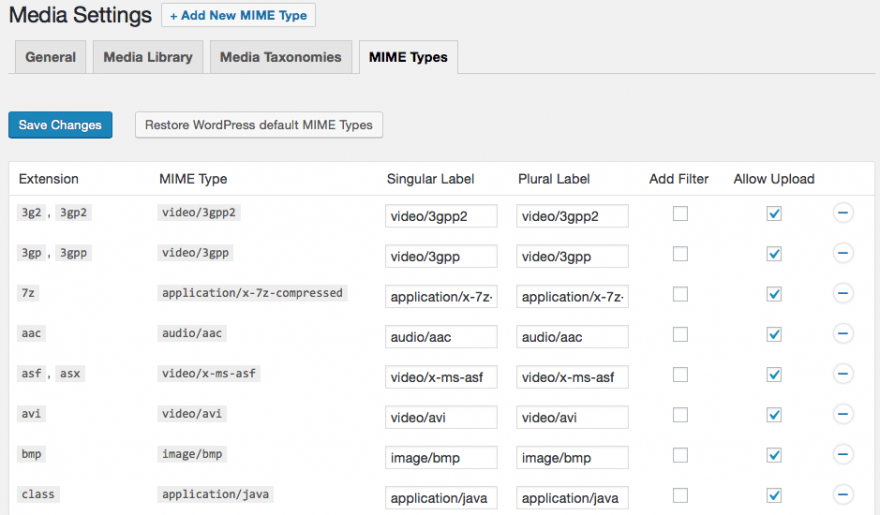Delete the bmp image MIME type
This screenshot has height=515, width=880.
(843, 454)
